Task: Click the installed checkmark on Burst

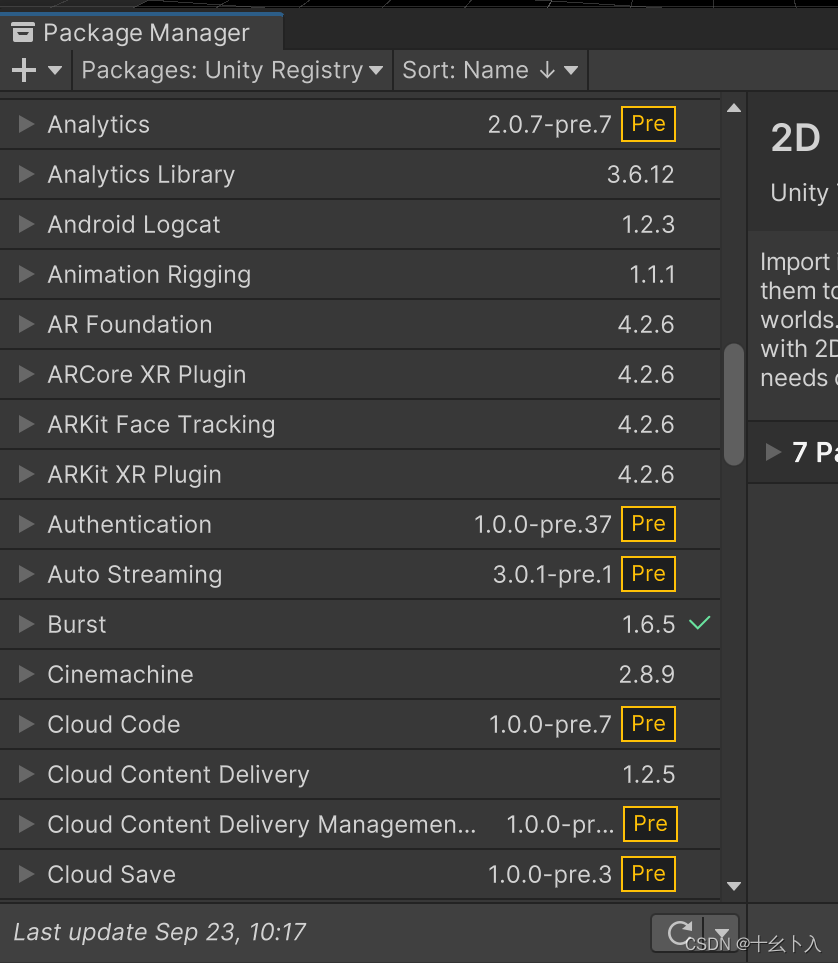Action: pos(700,623)
